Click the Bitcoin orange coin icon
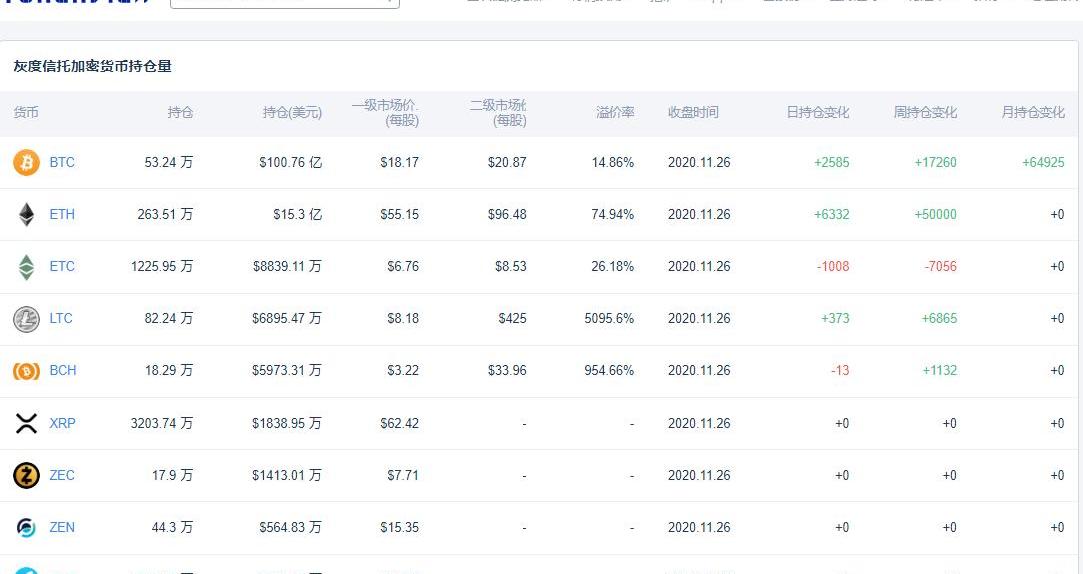 point(26,162)
